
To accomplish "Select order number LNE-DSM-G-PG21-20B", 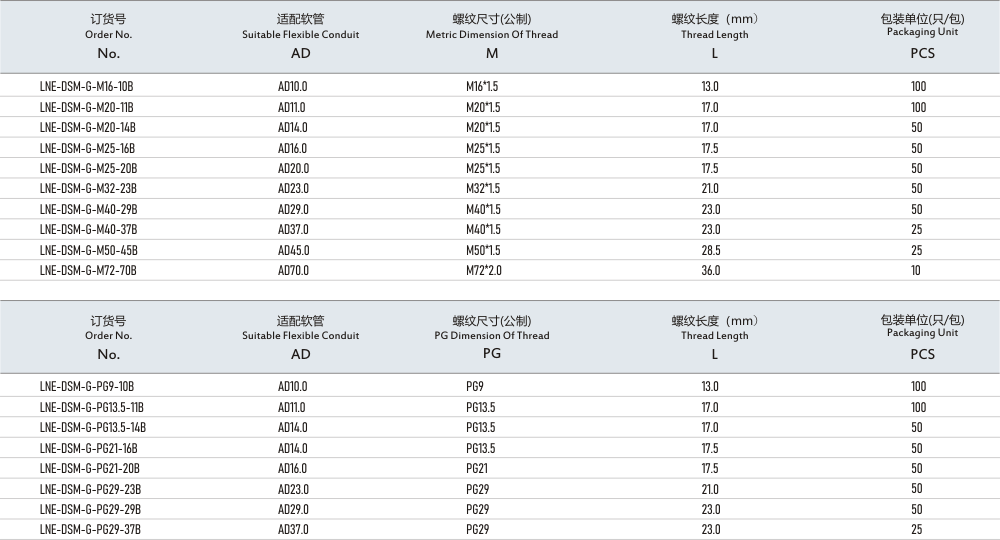I will 89,468.
